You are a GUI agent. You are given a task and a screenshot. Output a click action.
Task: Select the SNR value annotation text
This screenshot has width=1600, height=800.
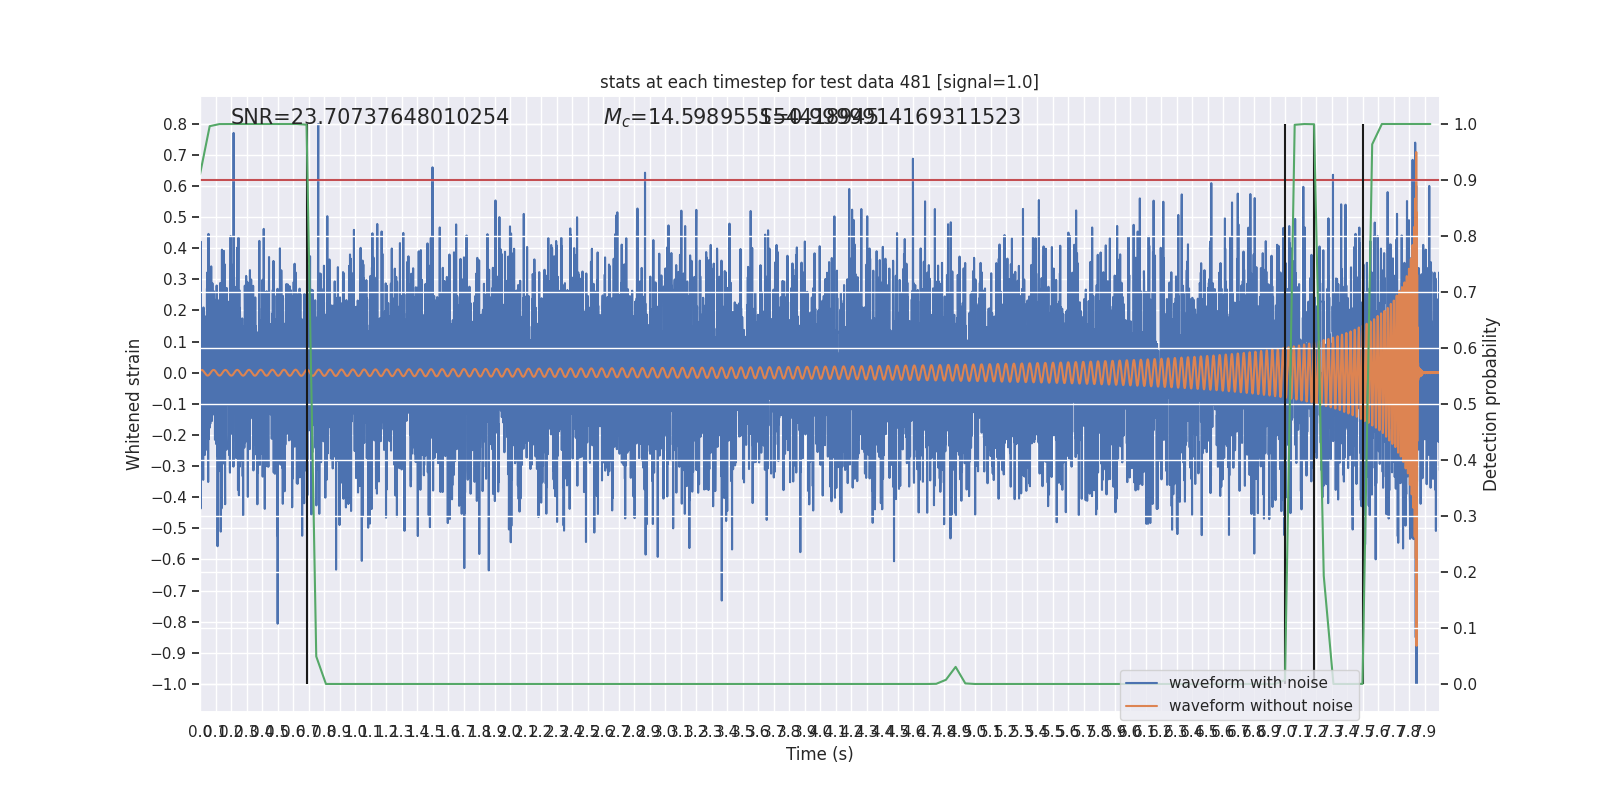coord(369,117)
